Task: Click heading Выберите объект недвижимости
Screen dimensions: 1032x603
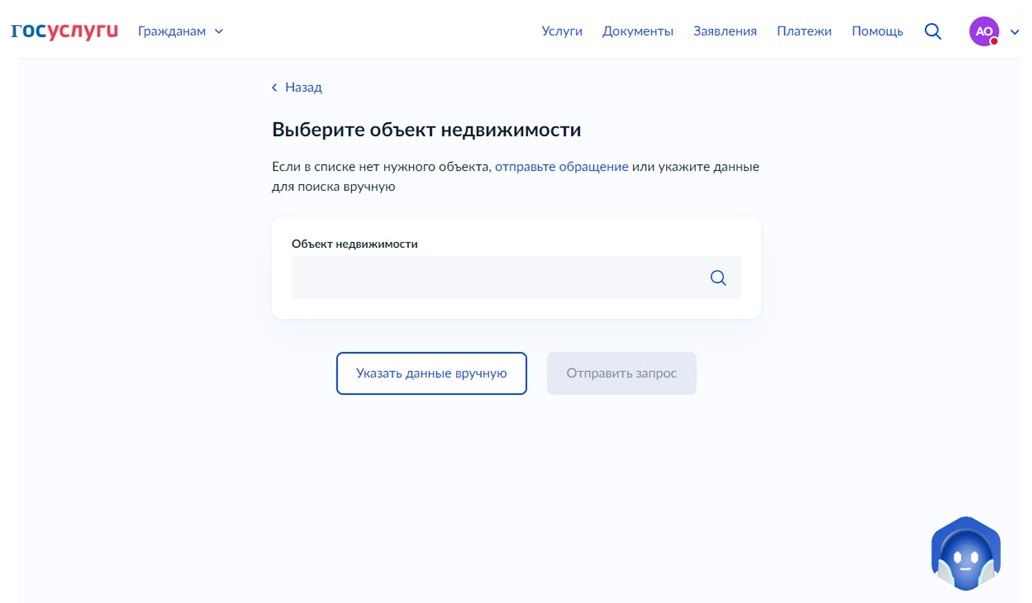Action: (426, 130)
